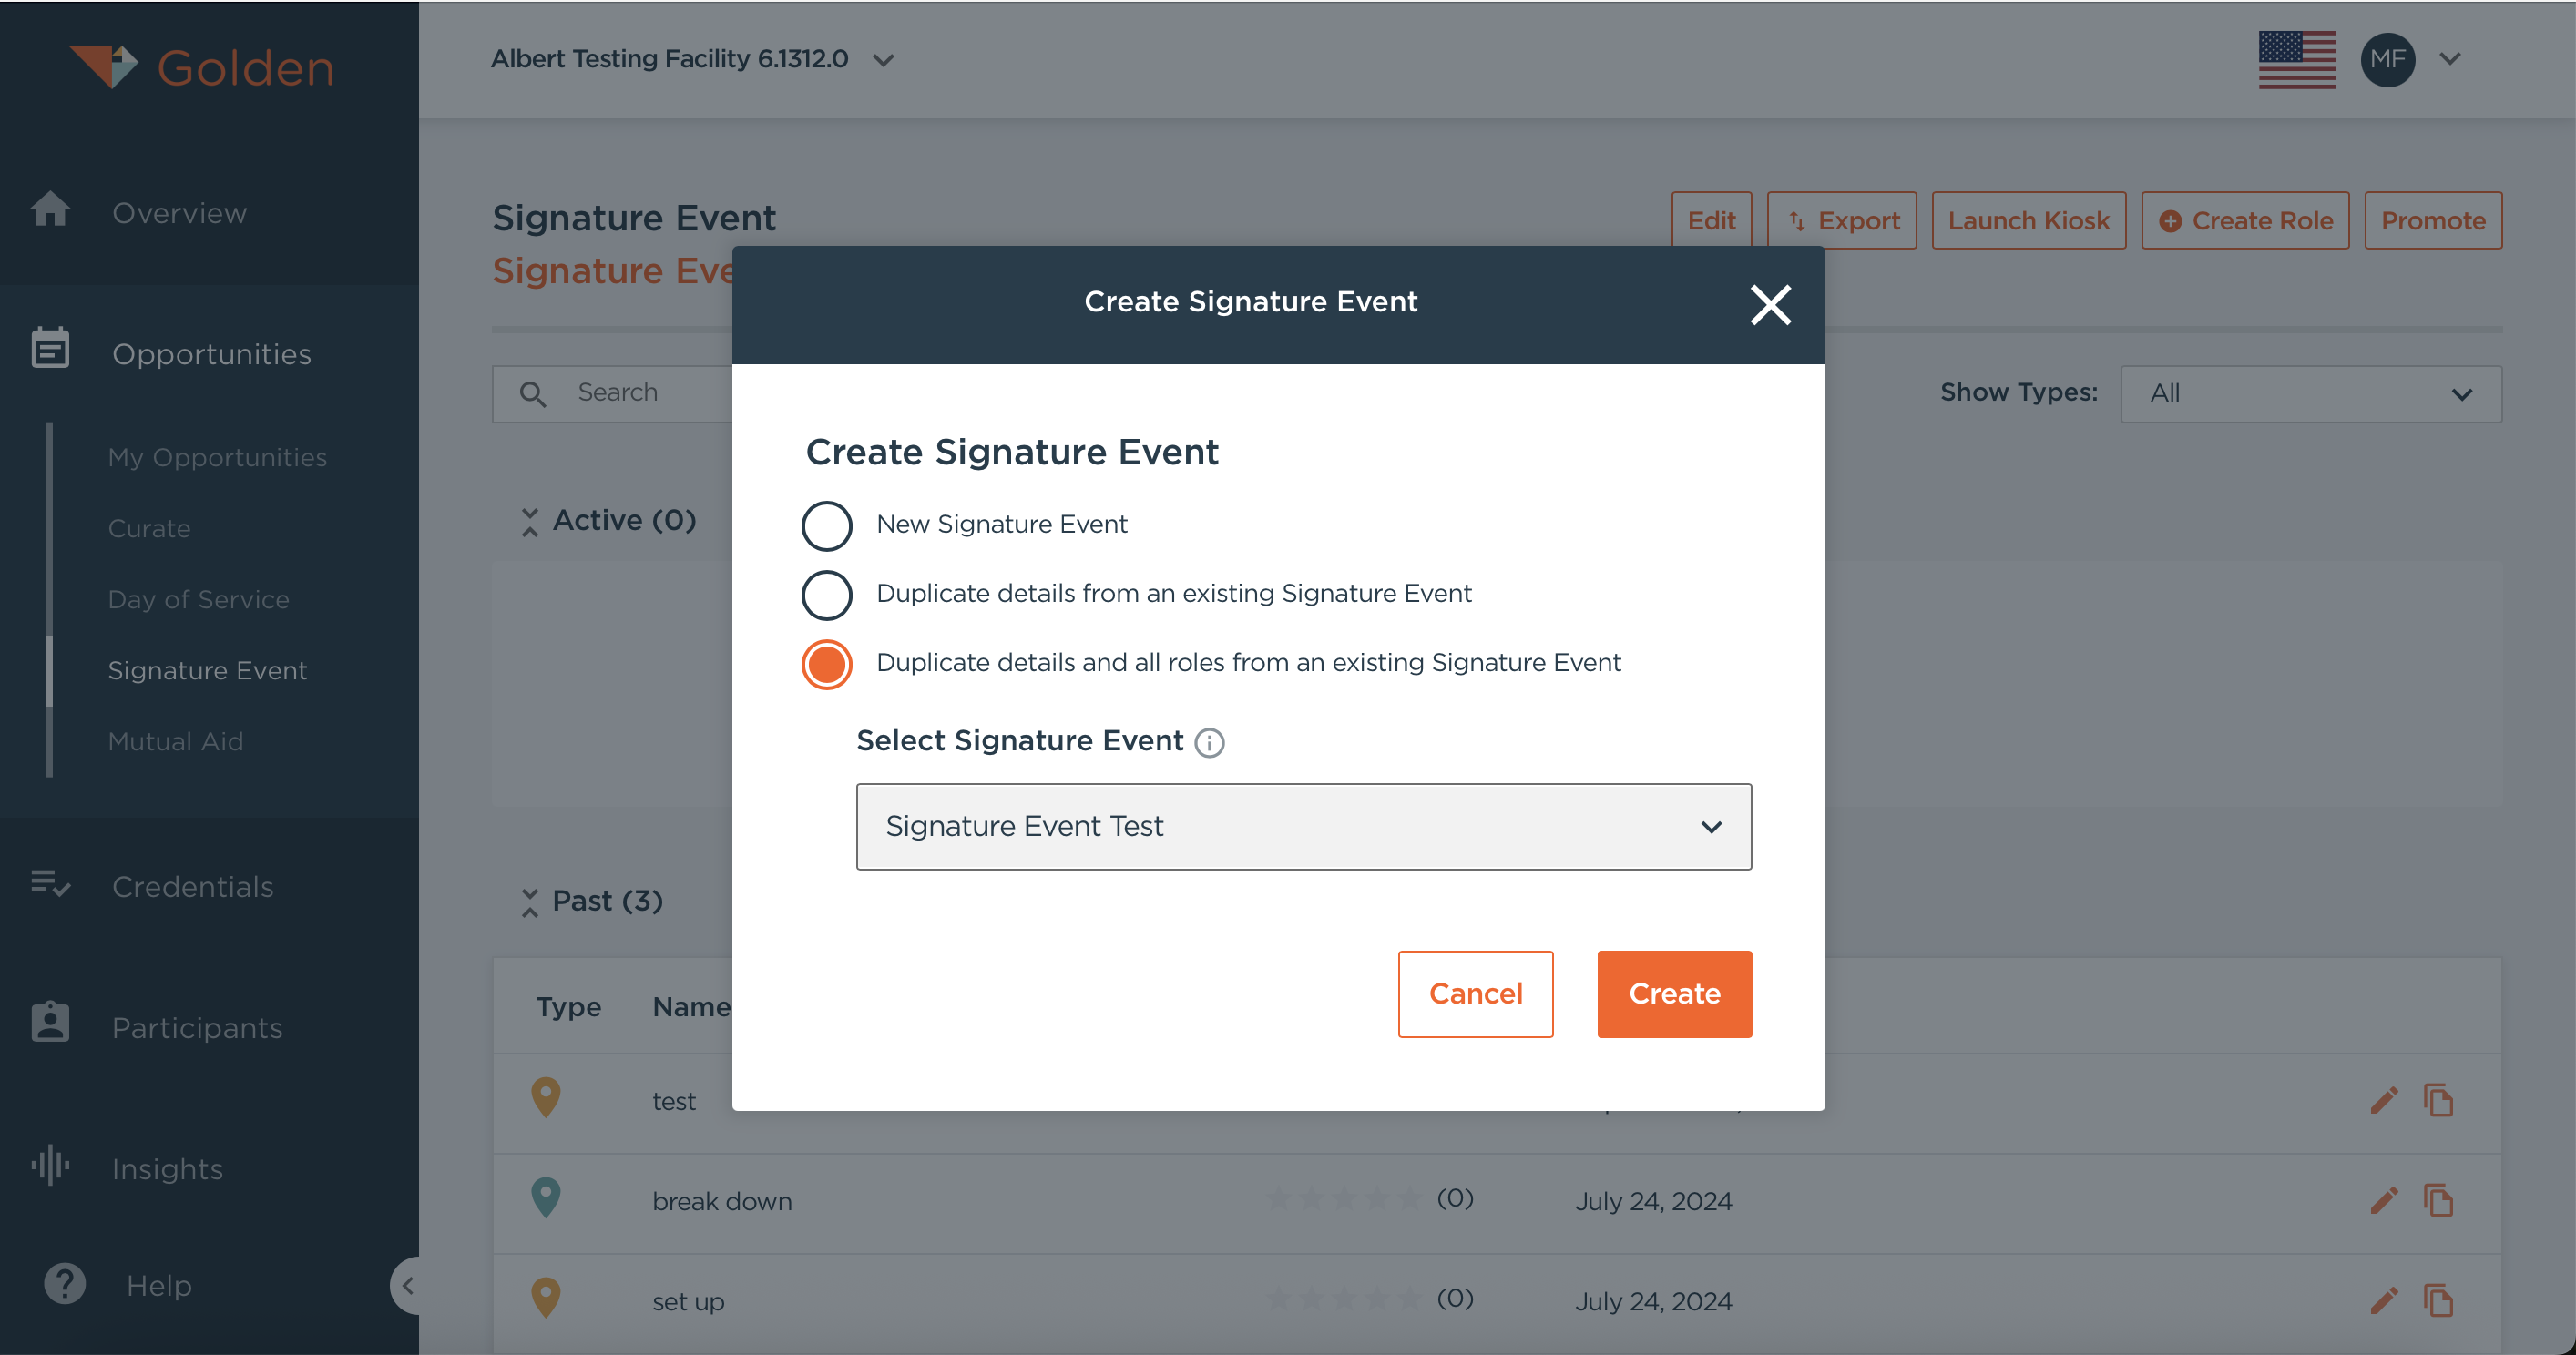
Task: Open the Show Types dropdown
Action: [2310, 394]
